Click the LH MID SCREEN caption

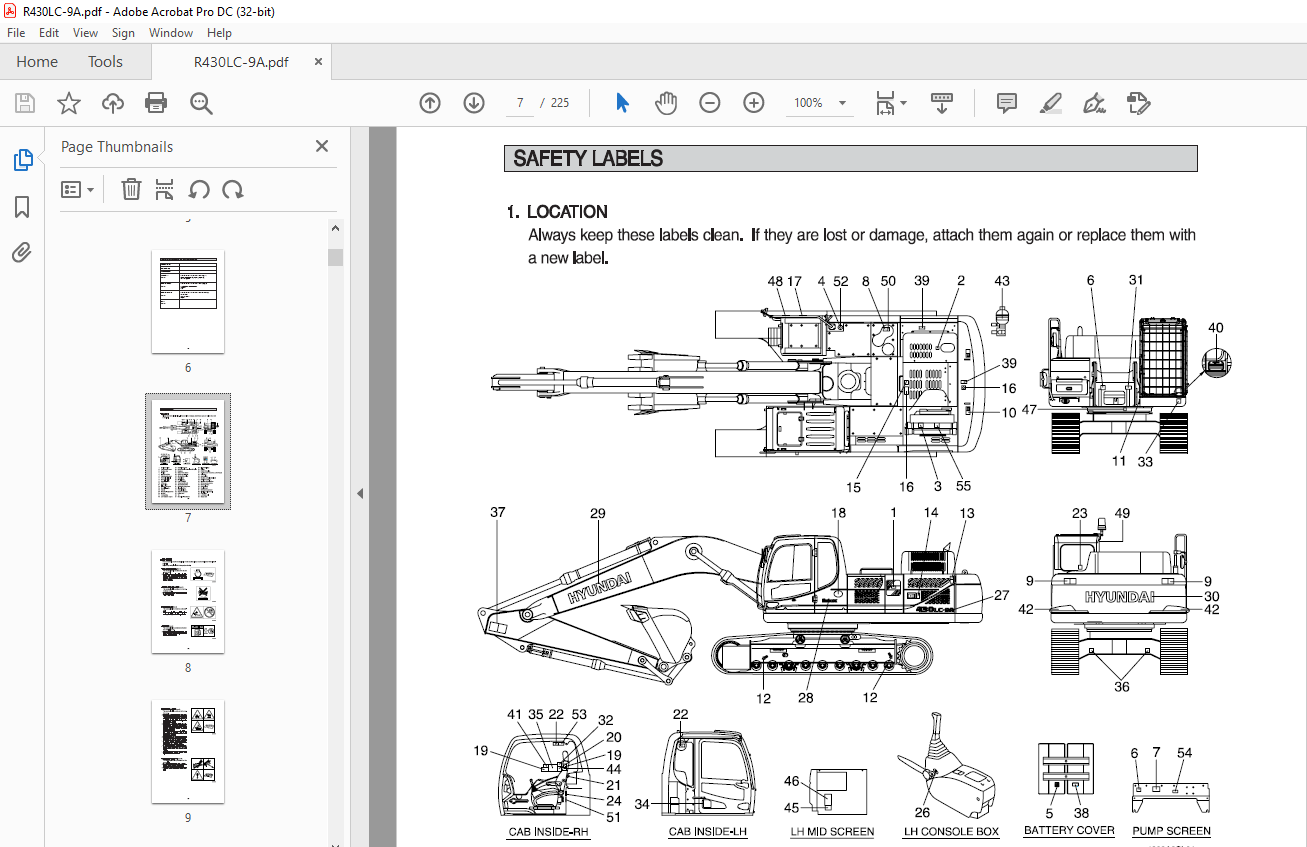(x=832, y=832)
